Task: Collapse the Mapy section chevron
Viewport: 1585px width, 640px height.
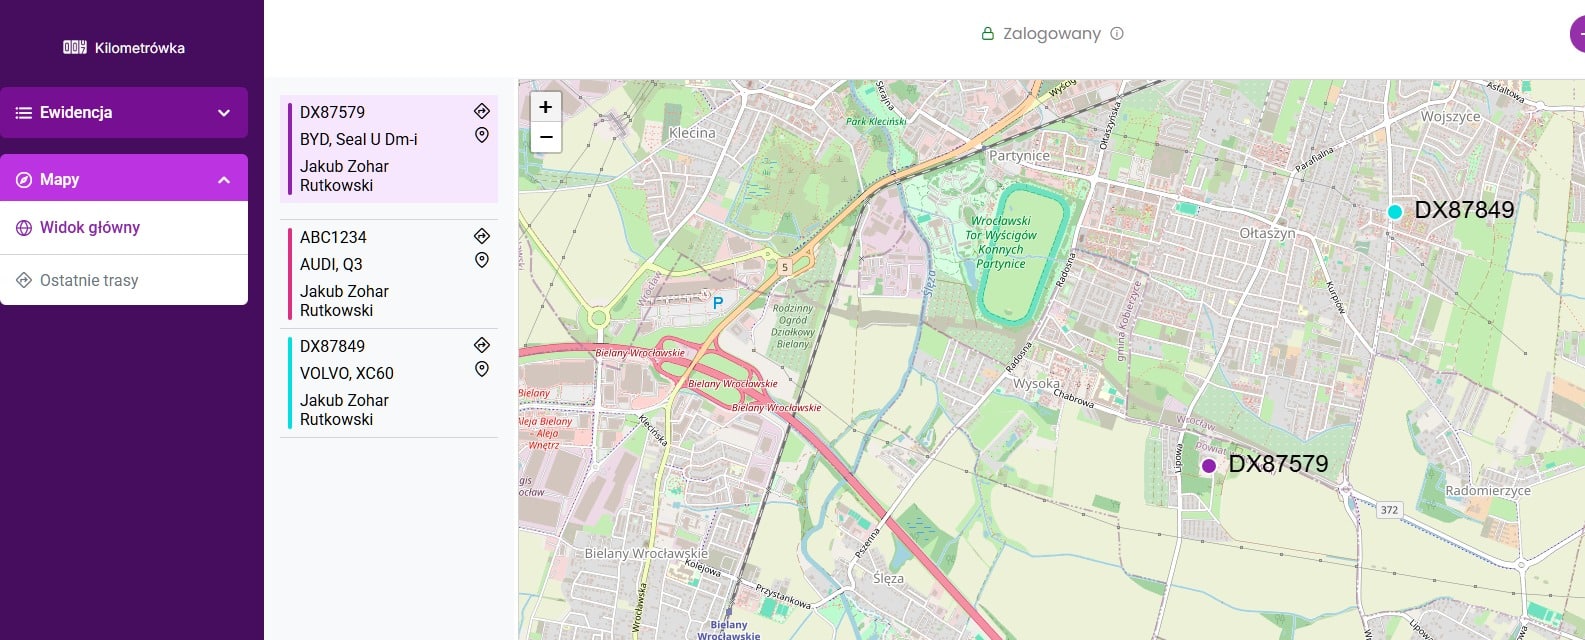Action: click(224, 180)
